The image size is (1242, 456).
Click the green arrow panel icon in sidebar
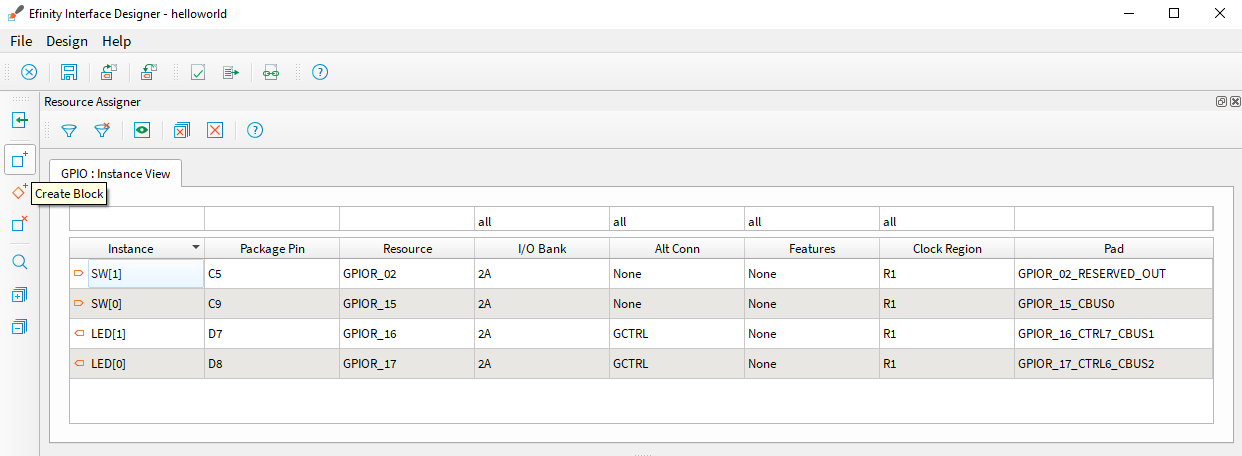tap(19, 120)
